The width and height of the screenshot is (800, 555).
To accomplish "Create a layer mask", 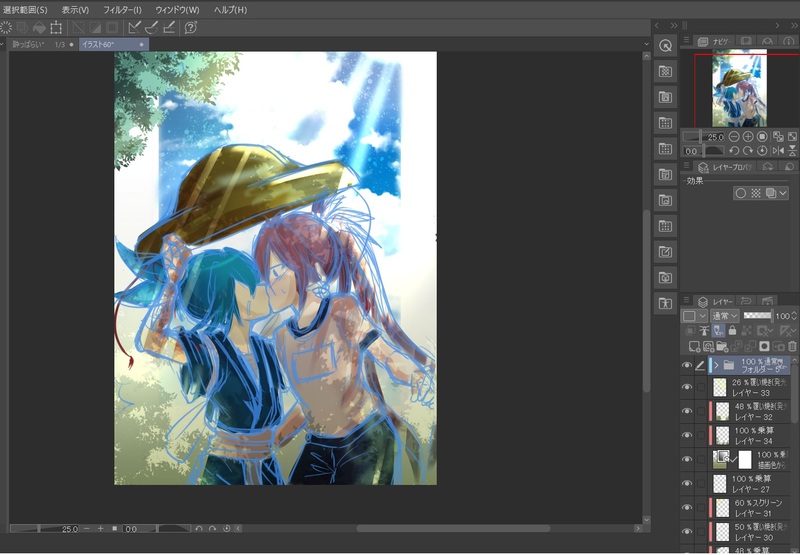I will [x=764, y=347].
